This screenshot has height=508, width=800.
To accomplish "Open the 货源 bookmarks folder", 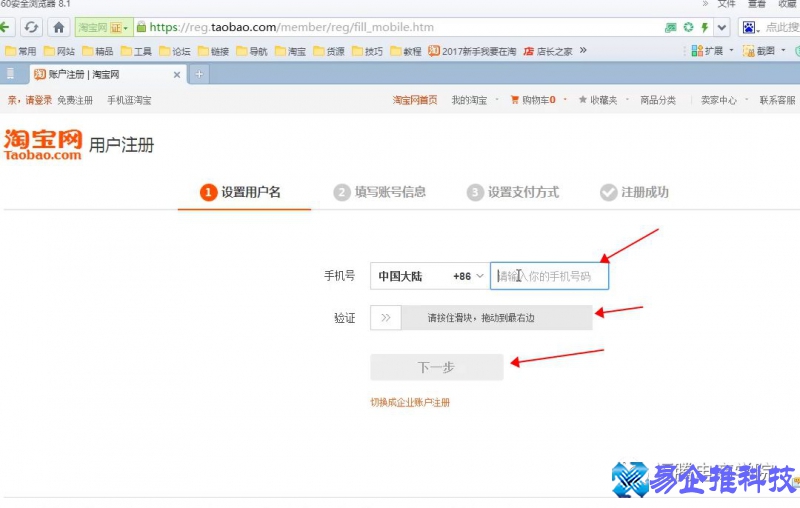I will [329, 51].
